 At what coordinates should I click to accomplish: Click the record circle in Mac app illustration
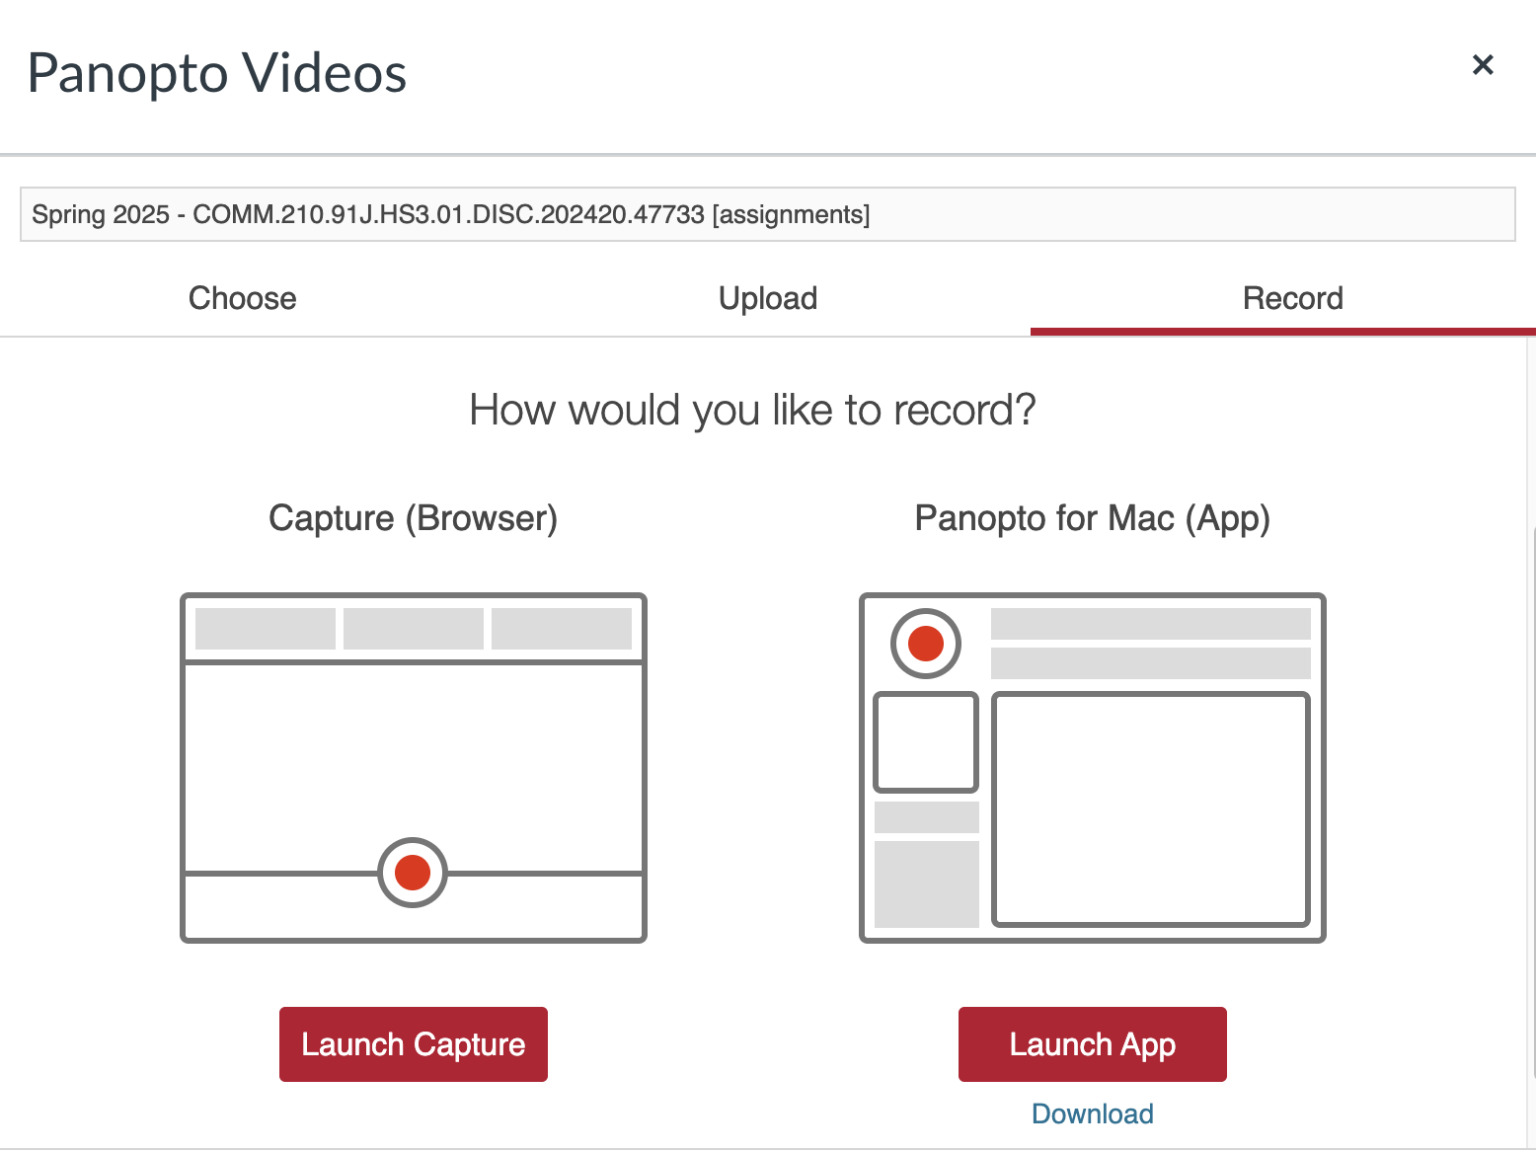coord(925,643)
